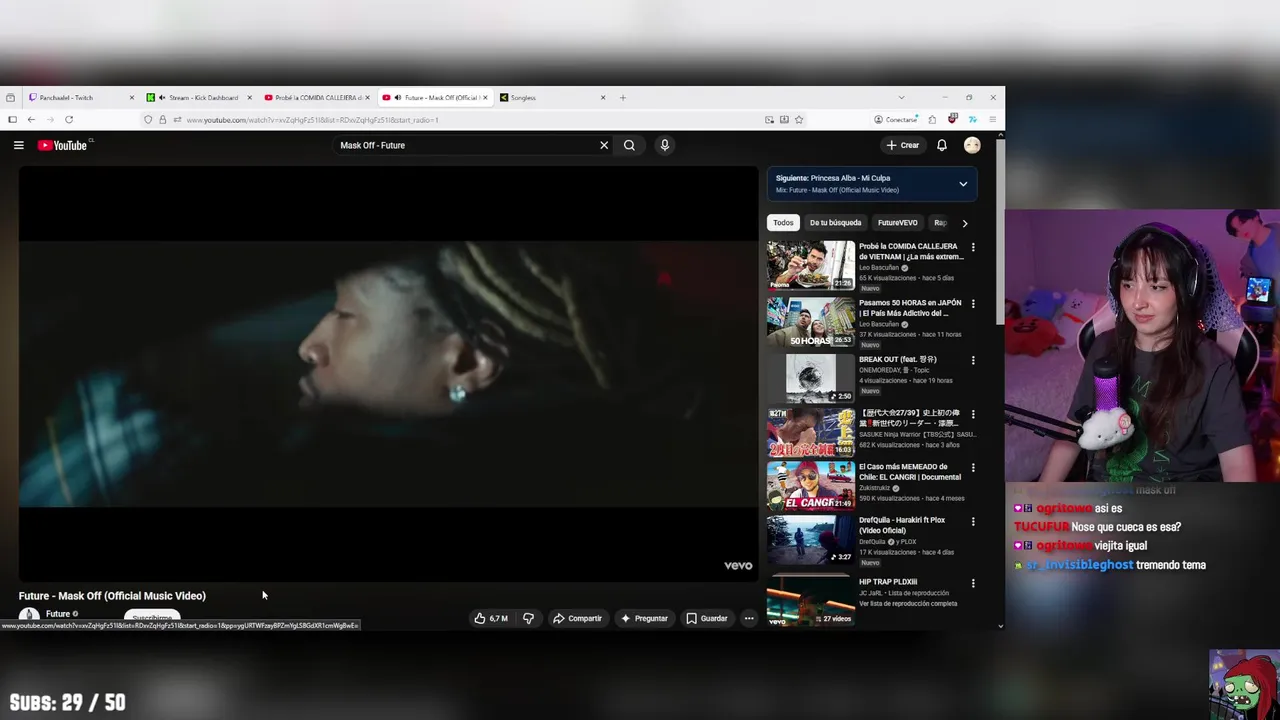
Task: Switch to the Stream - Kick Dashboard tab
Action: [x=200, y=98]
